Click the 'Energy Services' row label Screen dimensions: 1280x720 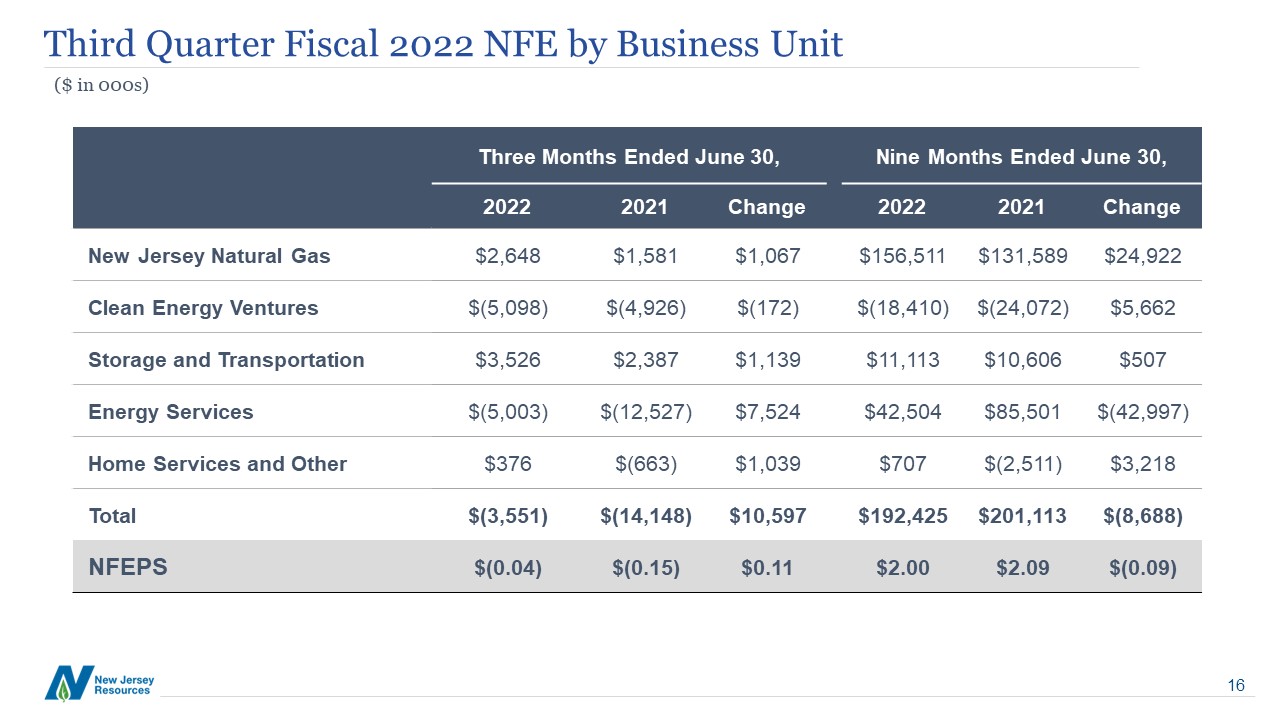(171, 412)
